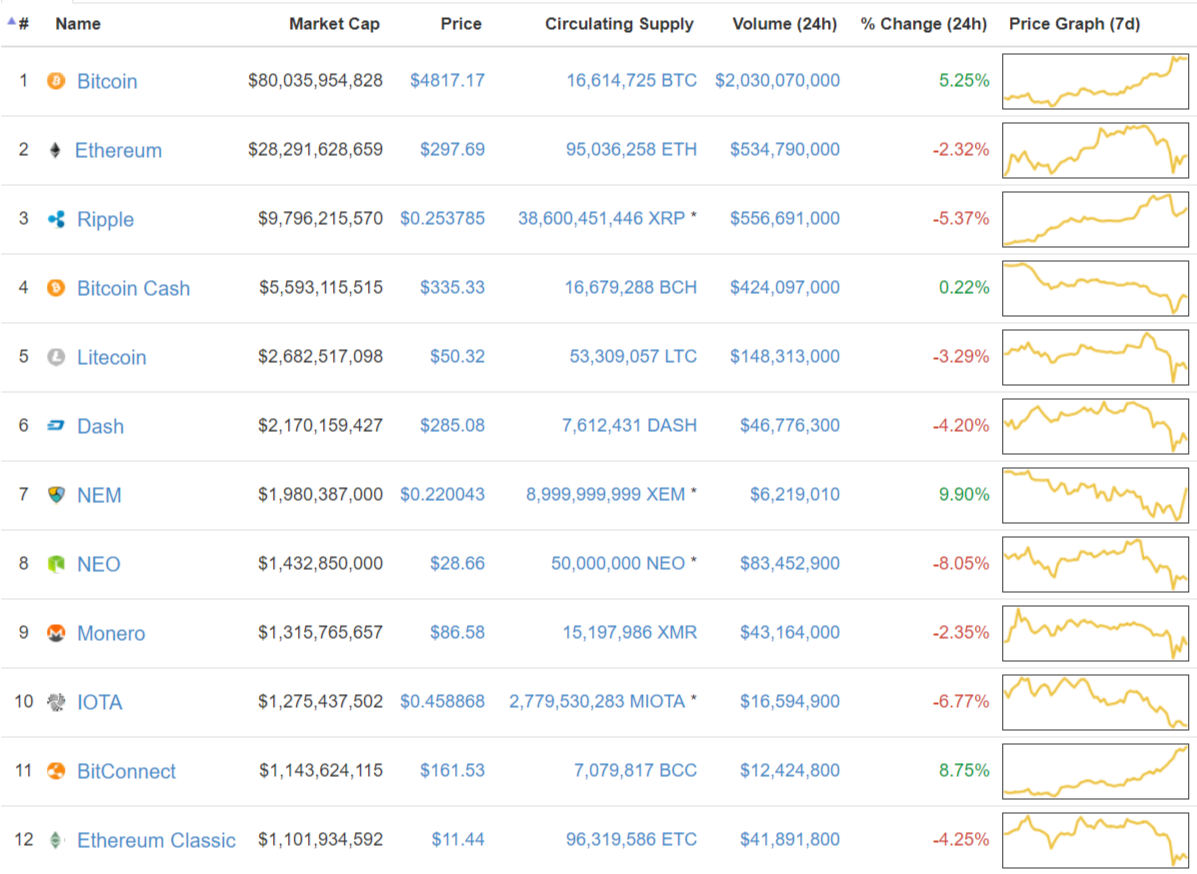Click the Monero logo icon
This screenshot has height=874, width=1197.
point(56,633)
